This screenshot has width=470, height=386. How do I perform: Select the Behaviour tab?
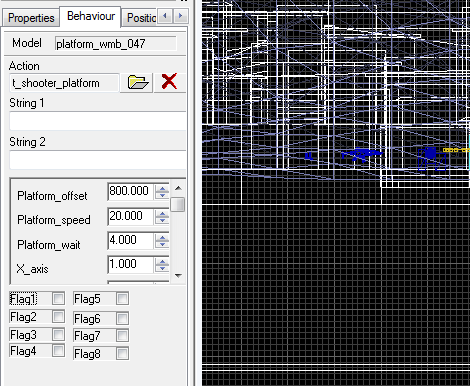[x=91, y=16]
